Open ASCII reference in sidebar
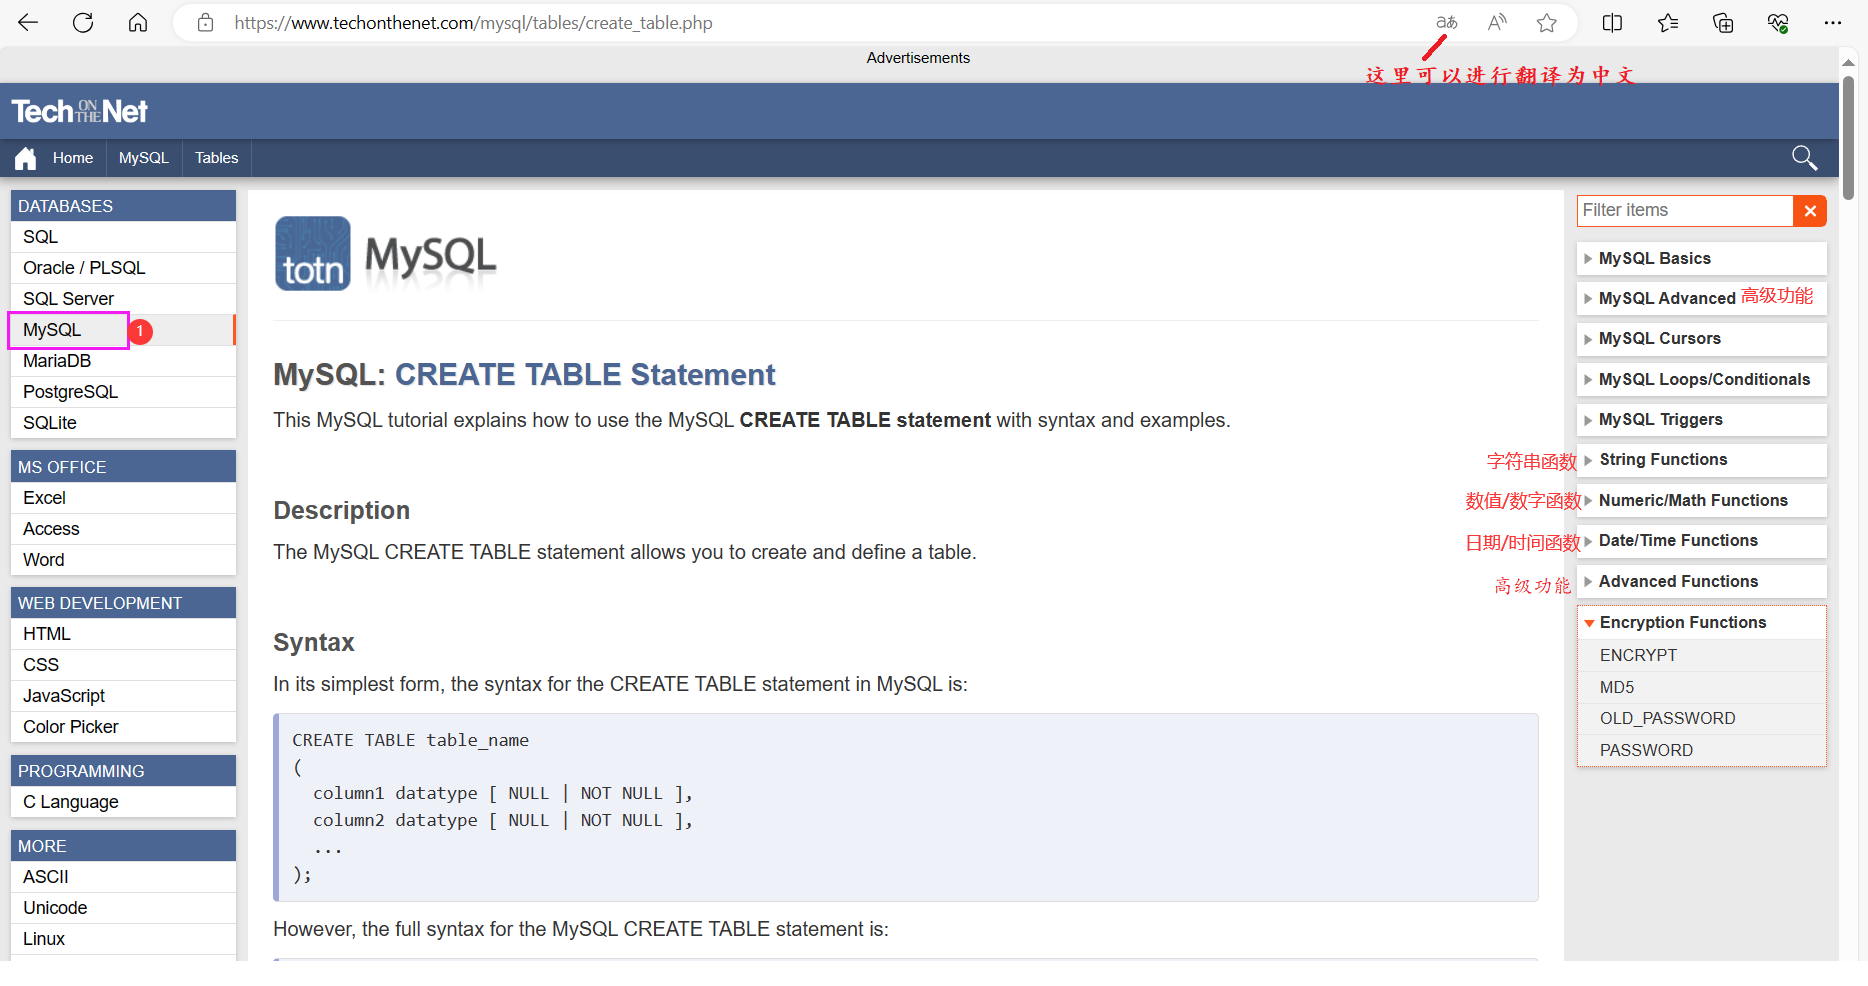1868x986 pixels. coord(123,877)
